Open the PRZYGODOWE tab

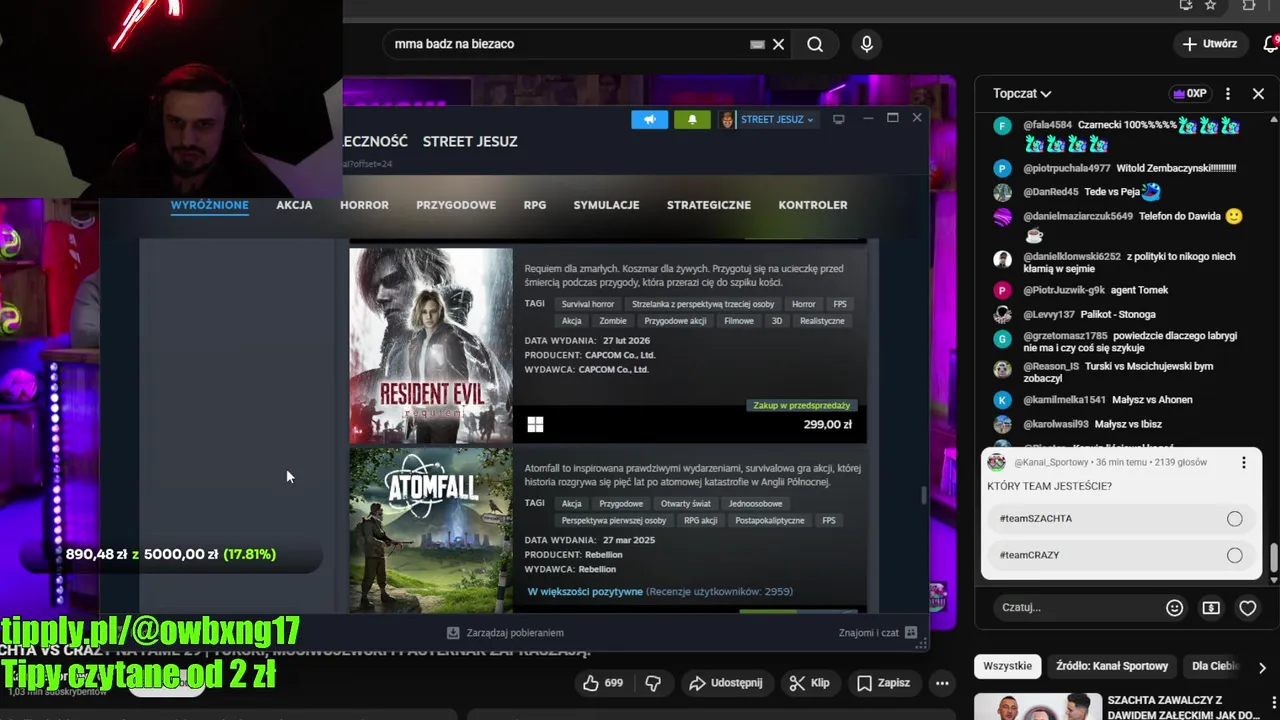[456, 205]
